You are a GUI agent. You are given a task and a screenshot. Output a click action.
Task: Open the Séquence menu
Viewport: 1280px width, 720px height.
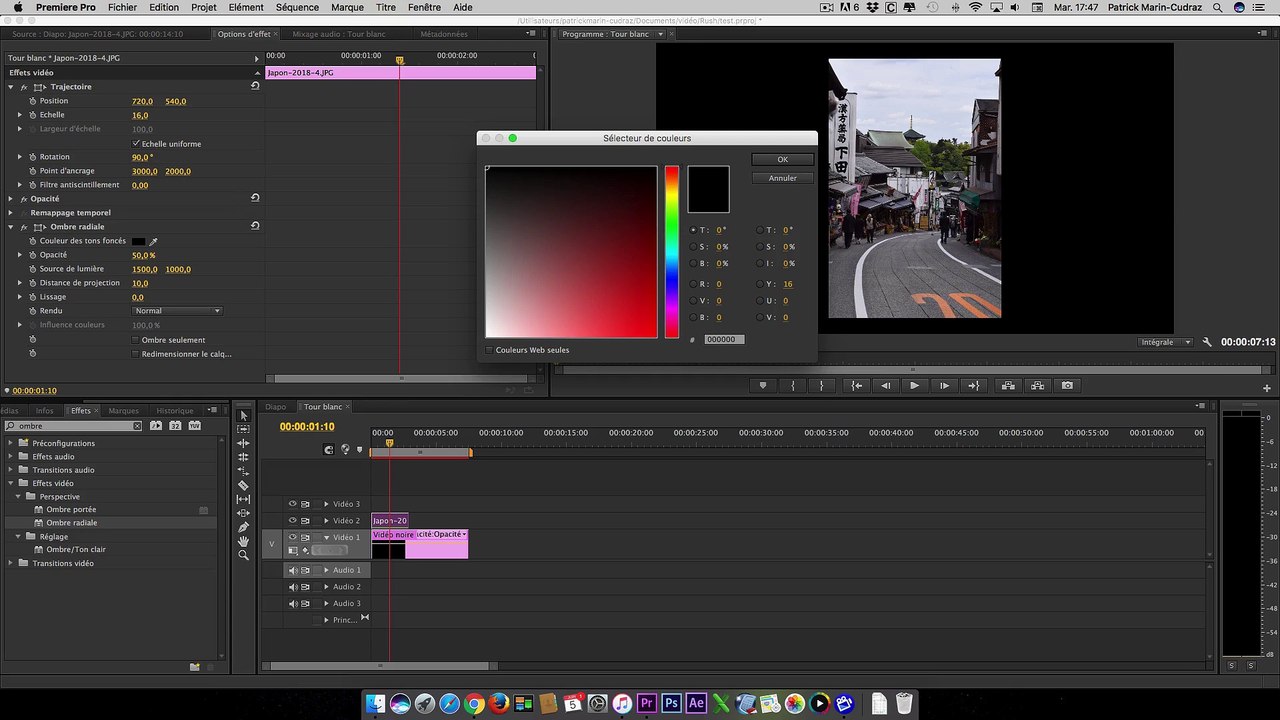(x=297, y=7)
